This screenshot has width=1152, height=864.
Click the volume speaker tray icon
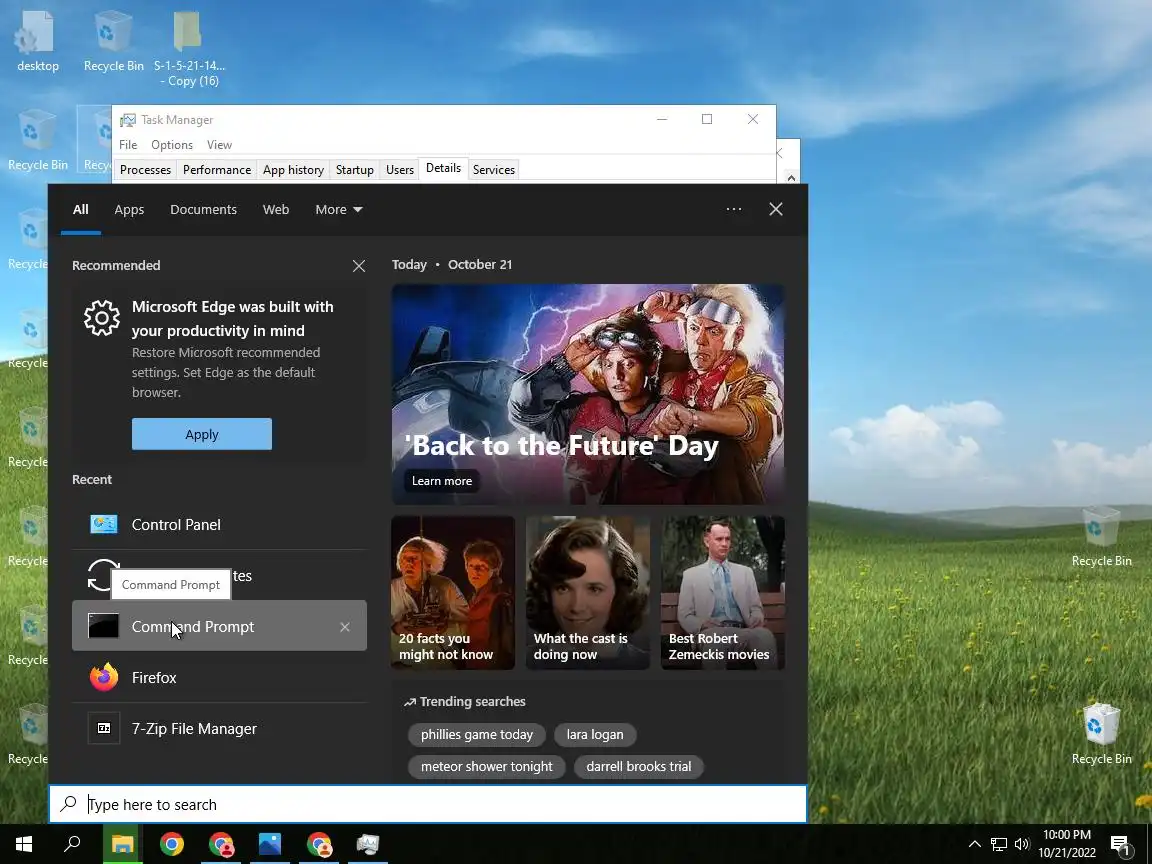coord(1022,844)
